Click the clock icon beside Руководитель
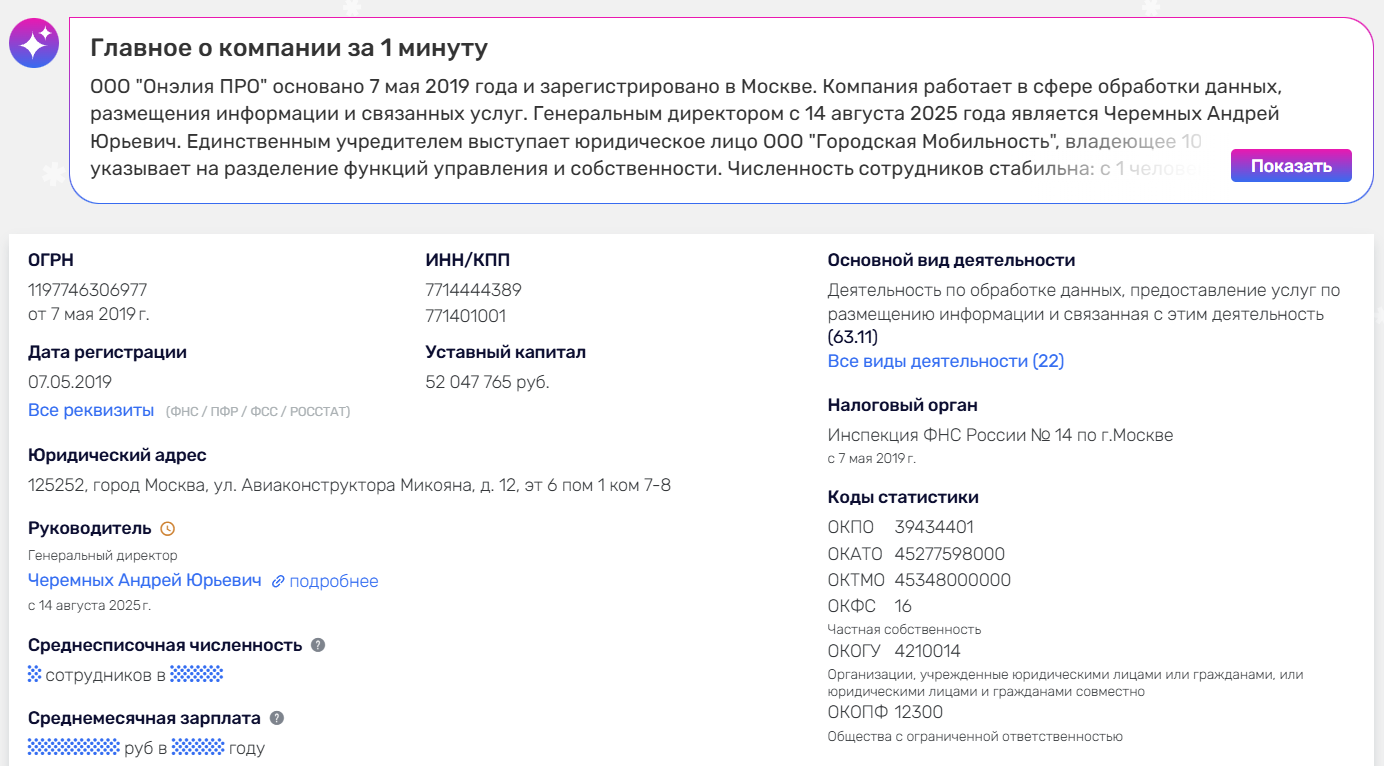This screenshot has height=766, width=1384. [167, 528]
